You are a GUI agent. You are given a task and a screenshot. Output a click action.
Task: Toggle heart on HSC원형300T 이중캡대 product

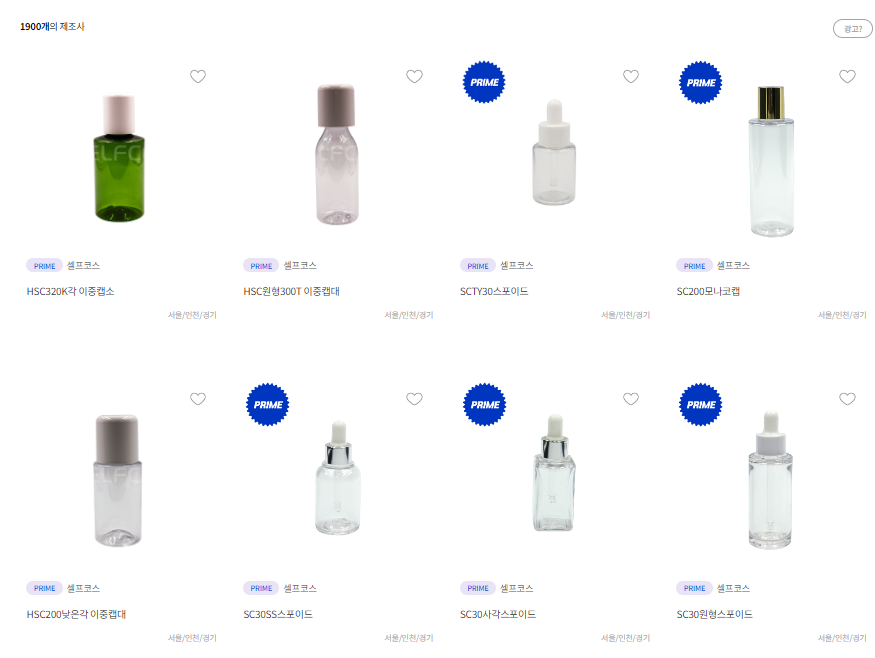(414, 76)
